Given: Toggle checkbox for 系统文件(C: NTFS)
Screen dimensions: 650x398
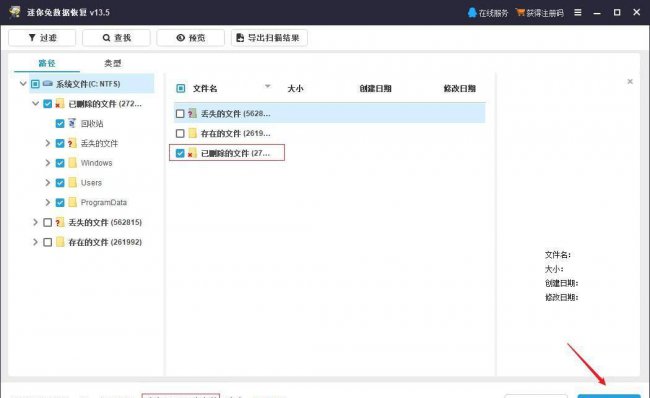Looking at the screenshot, I should (x=35, y=84).
